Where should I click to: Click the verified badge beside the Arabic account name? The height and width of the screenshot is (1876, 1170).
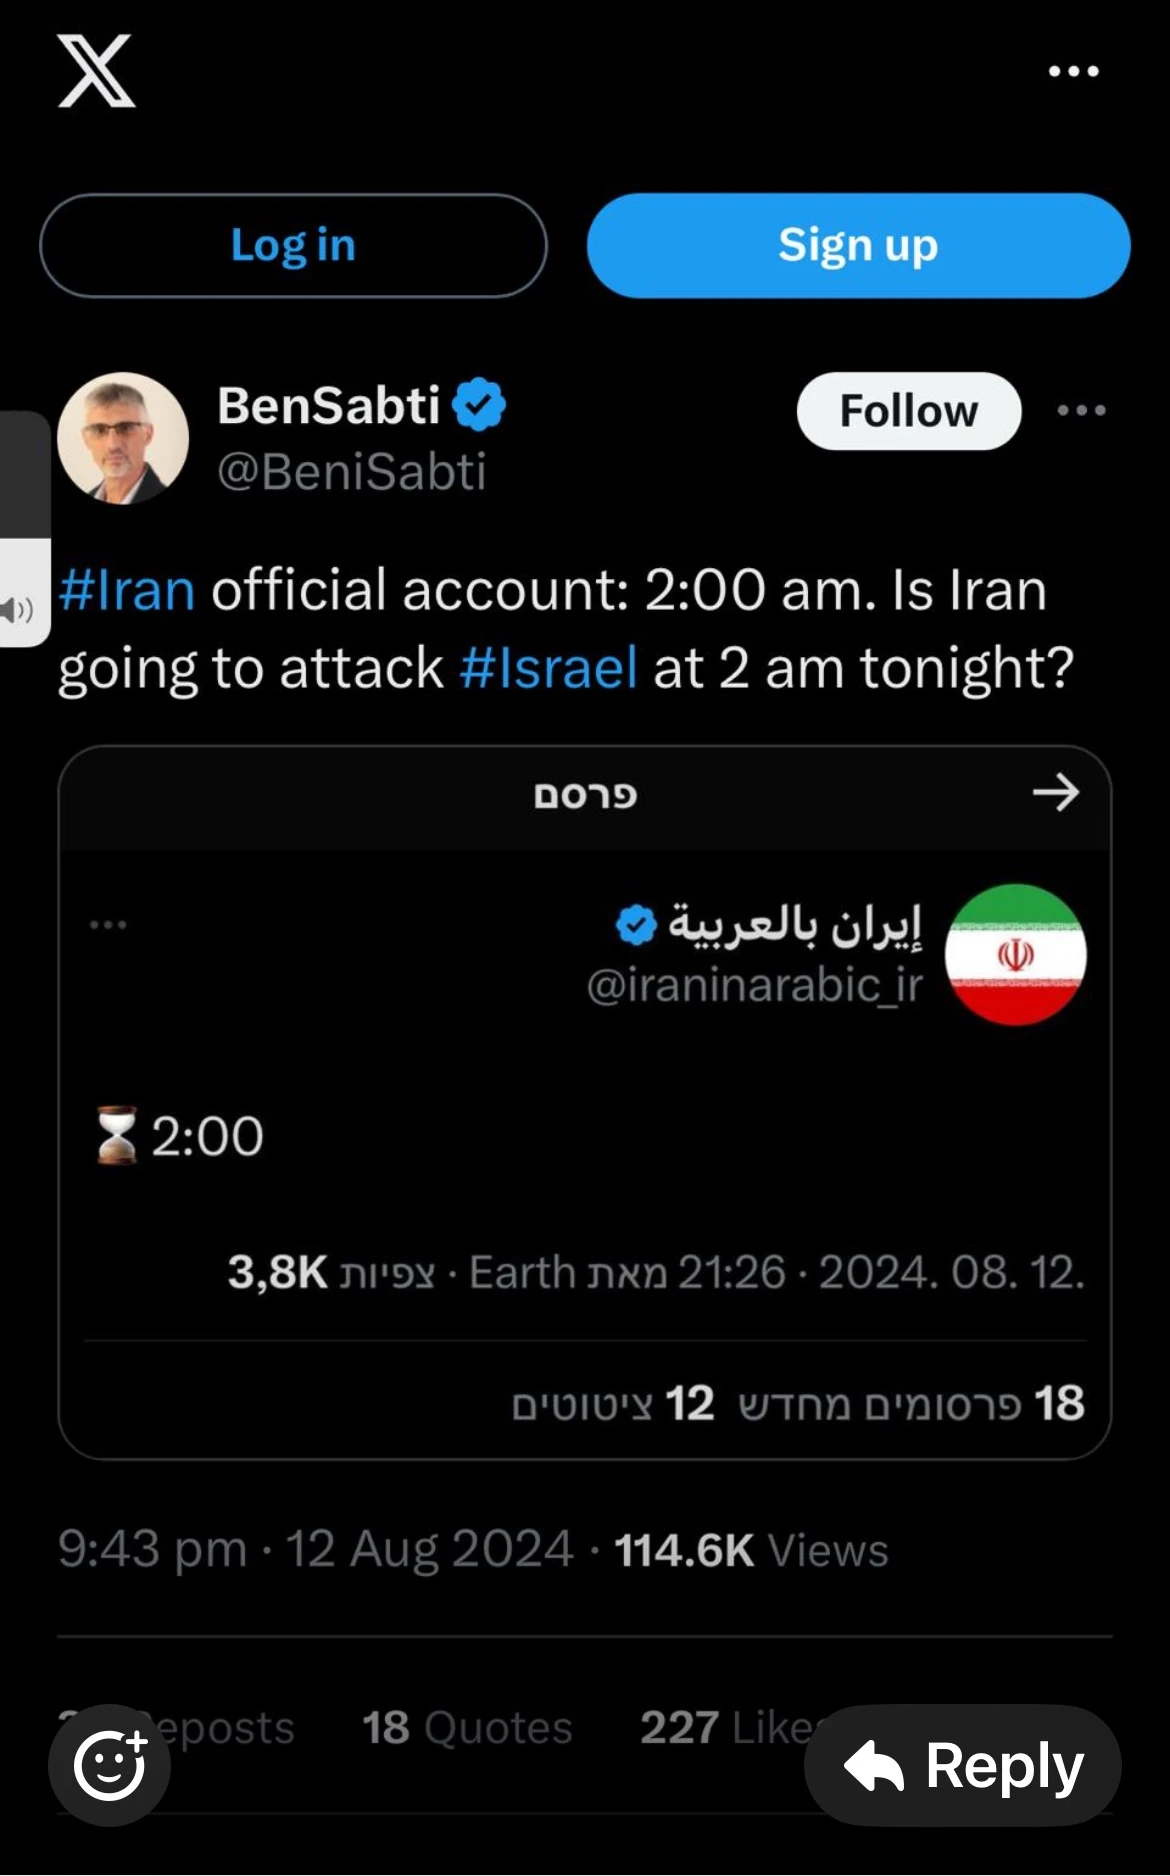tap(636, 925)
